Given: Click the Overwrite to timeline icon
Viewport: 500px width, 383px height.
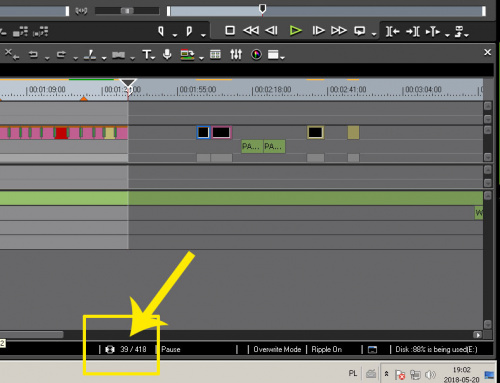Looking at the screenshot, I should 459,32.
